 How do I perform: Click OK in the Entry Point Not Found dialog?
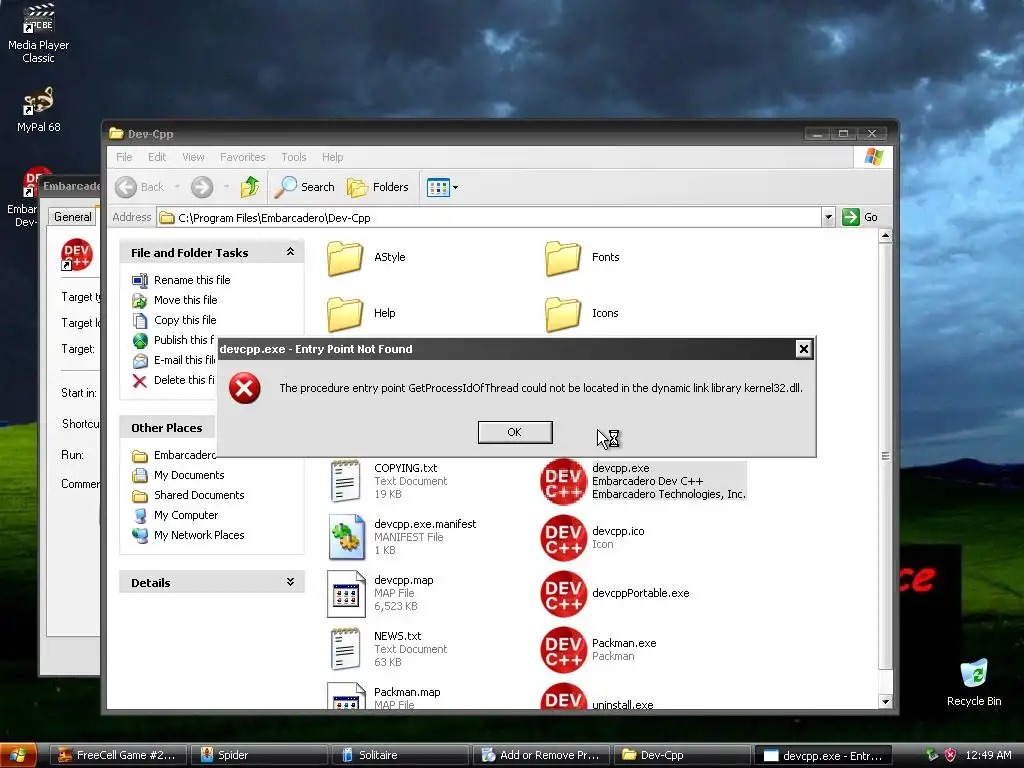tap(515, 432)
